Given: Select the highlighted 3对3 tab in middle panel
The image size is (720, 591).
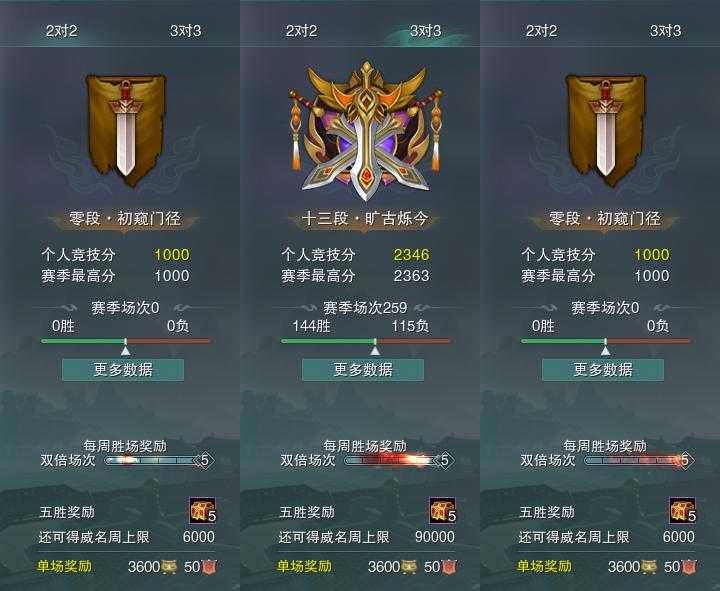Looking at the screenshot, I should coord(425,31).
